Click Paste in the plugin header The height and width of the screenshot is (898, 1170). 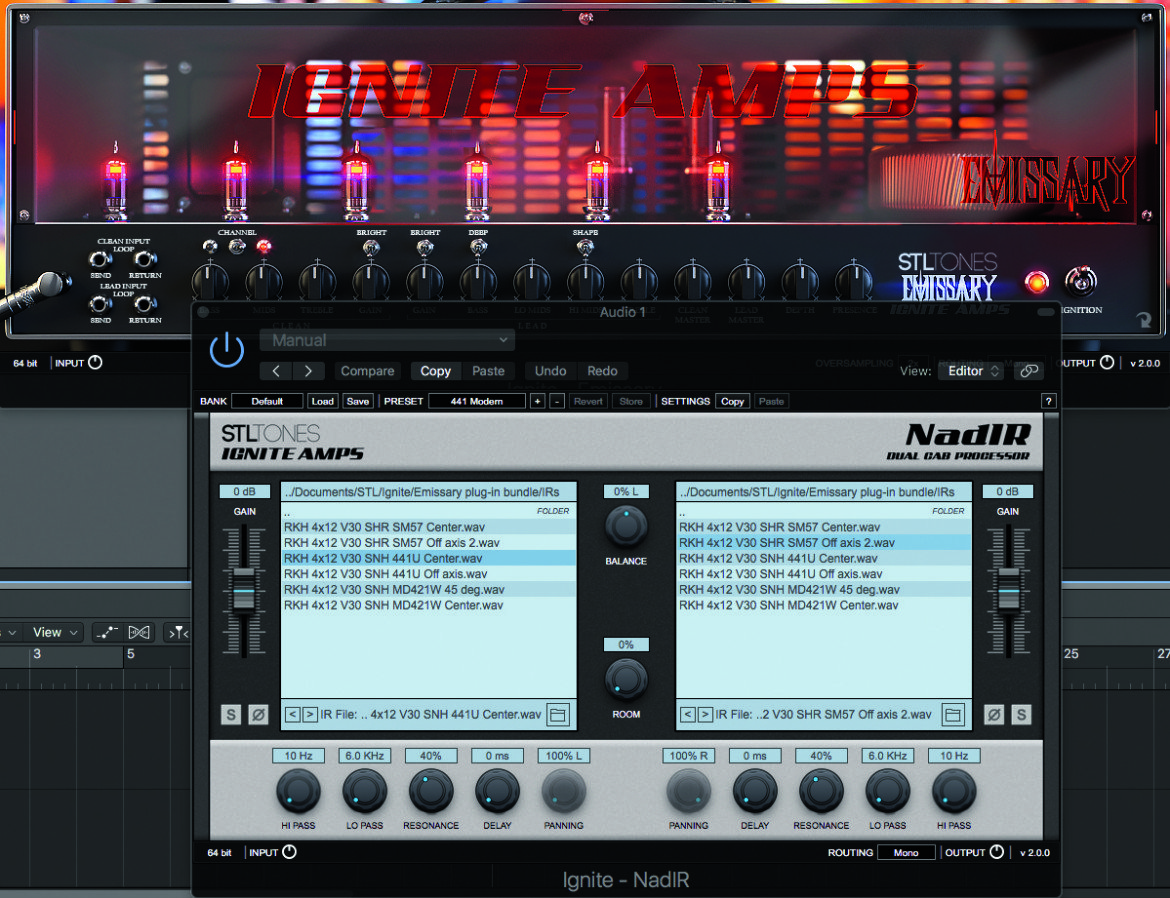click(488, 371)
